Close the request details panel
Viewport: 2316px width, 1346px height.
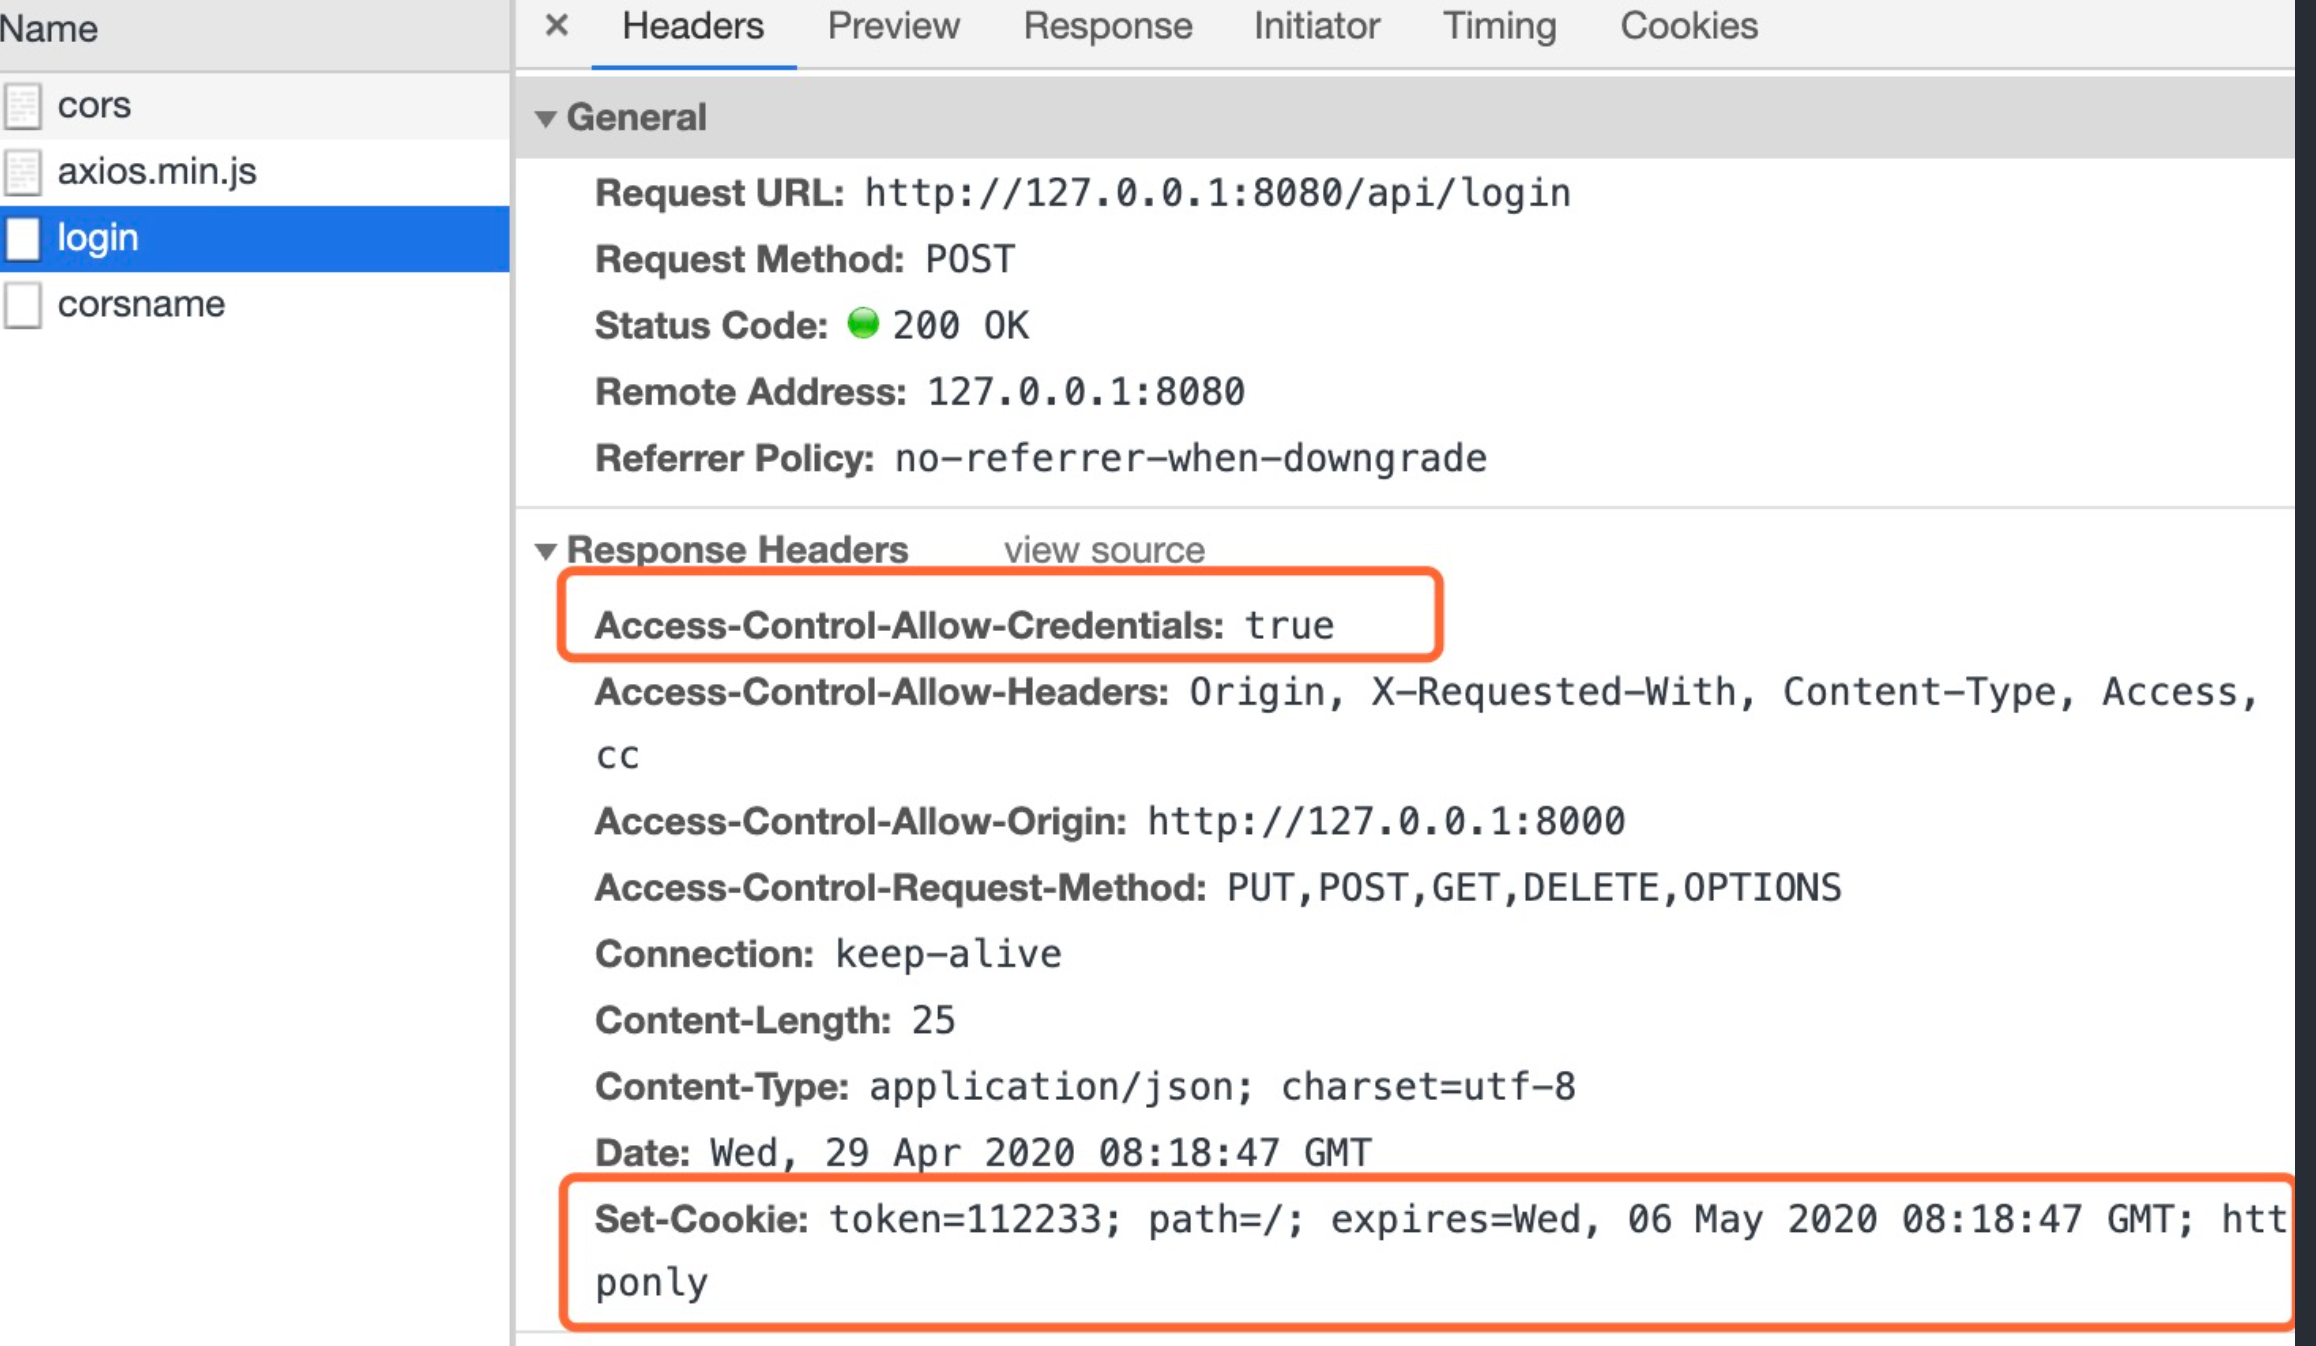point(557,25)
